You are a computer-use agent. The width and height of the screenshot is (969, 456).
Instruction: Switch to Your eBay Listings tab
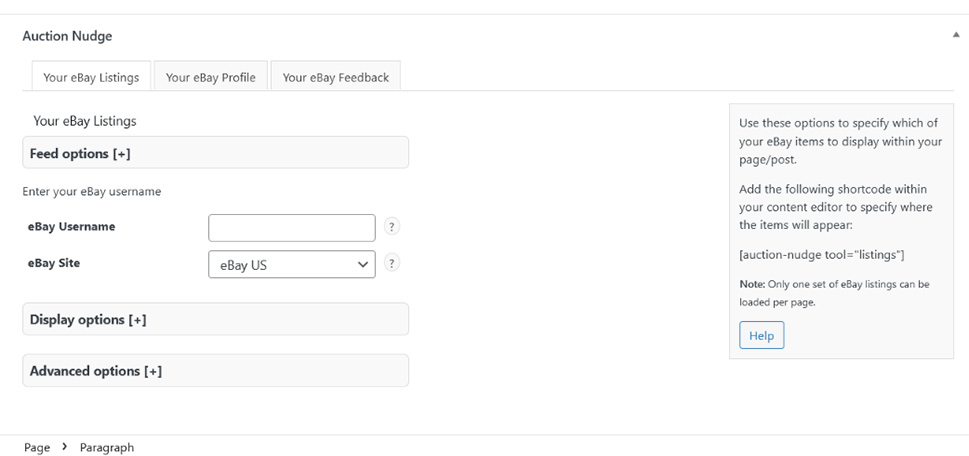[x=91, y=77]
